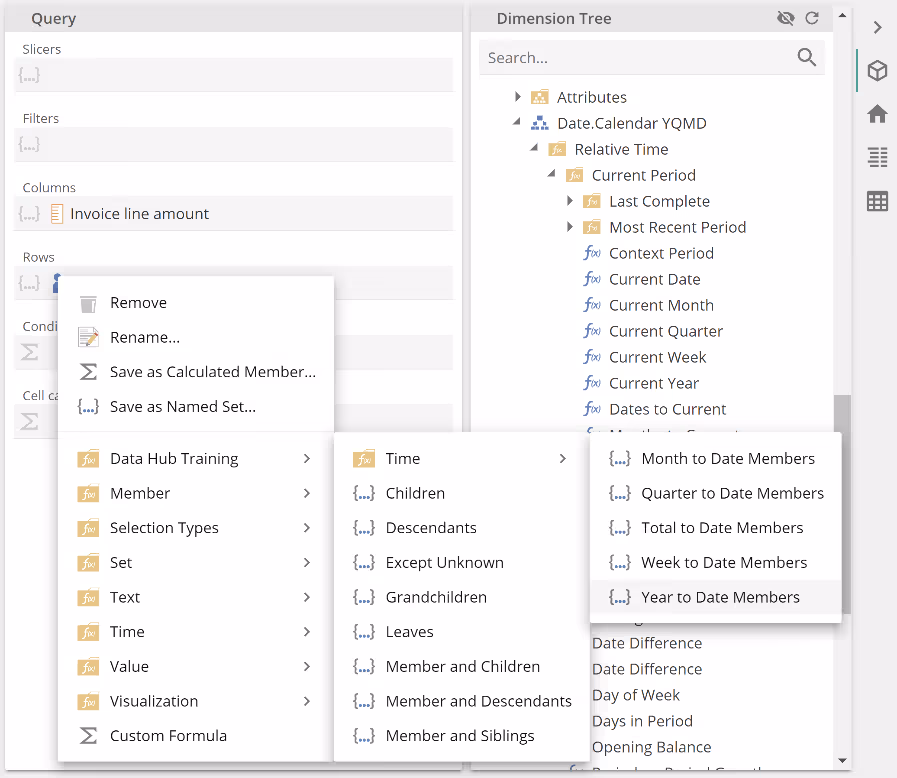Image resolution: width=897 pixels, height=778 pixels.
Task: Click the grid table icon in sidebar
Action: coord(877,201)
